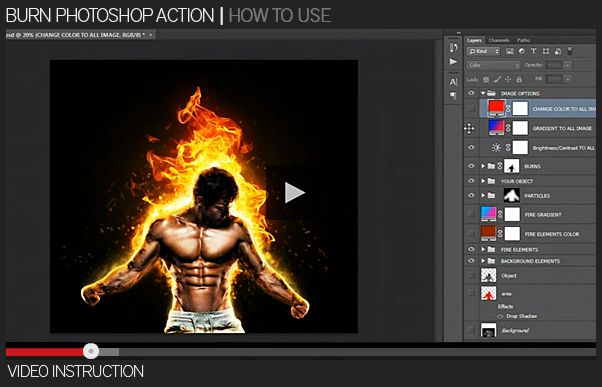Image resolution: width=602 pixels, height=387 pixels.
Task: Click the lock transparent pixels icon
Action: click(486, 79)
